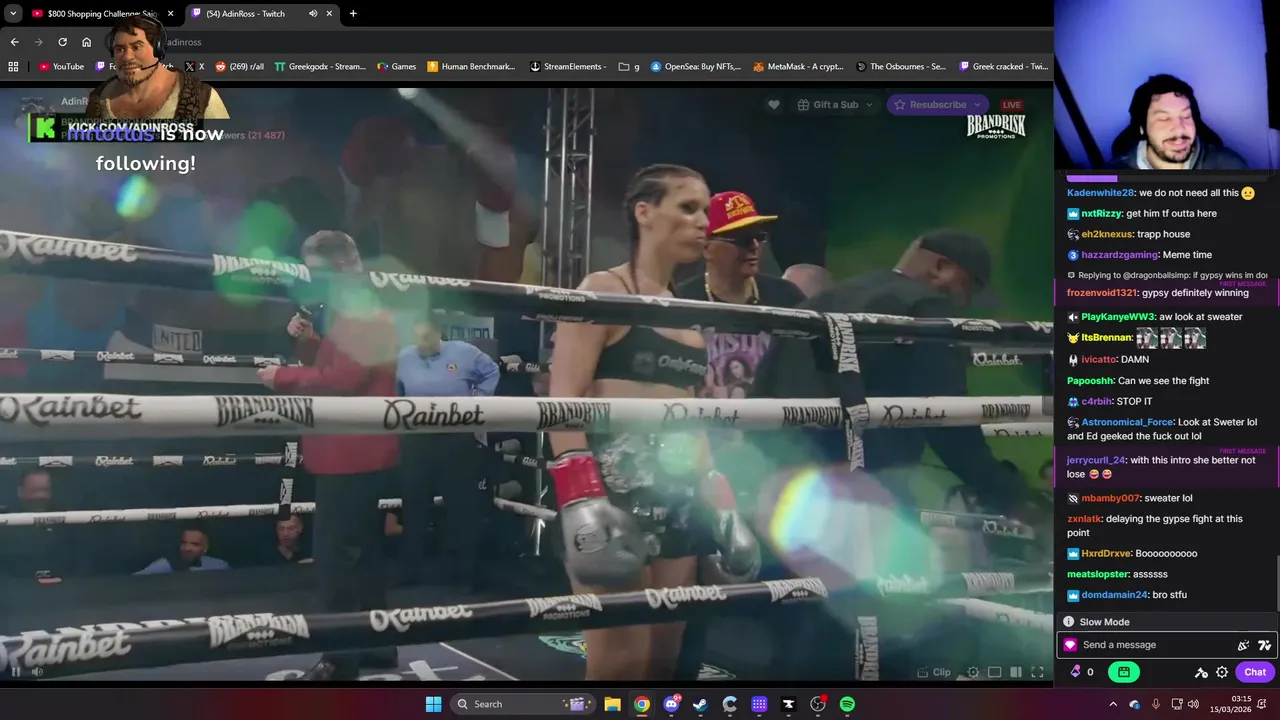Open a new browser tab
Viewport: 1280px width, 720px height.
click(353, 13)
